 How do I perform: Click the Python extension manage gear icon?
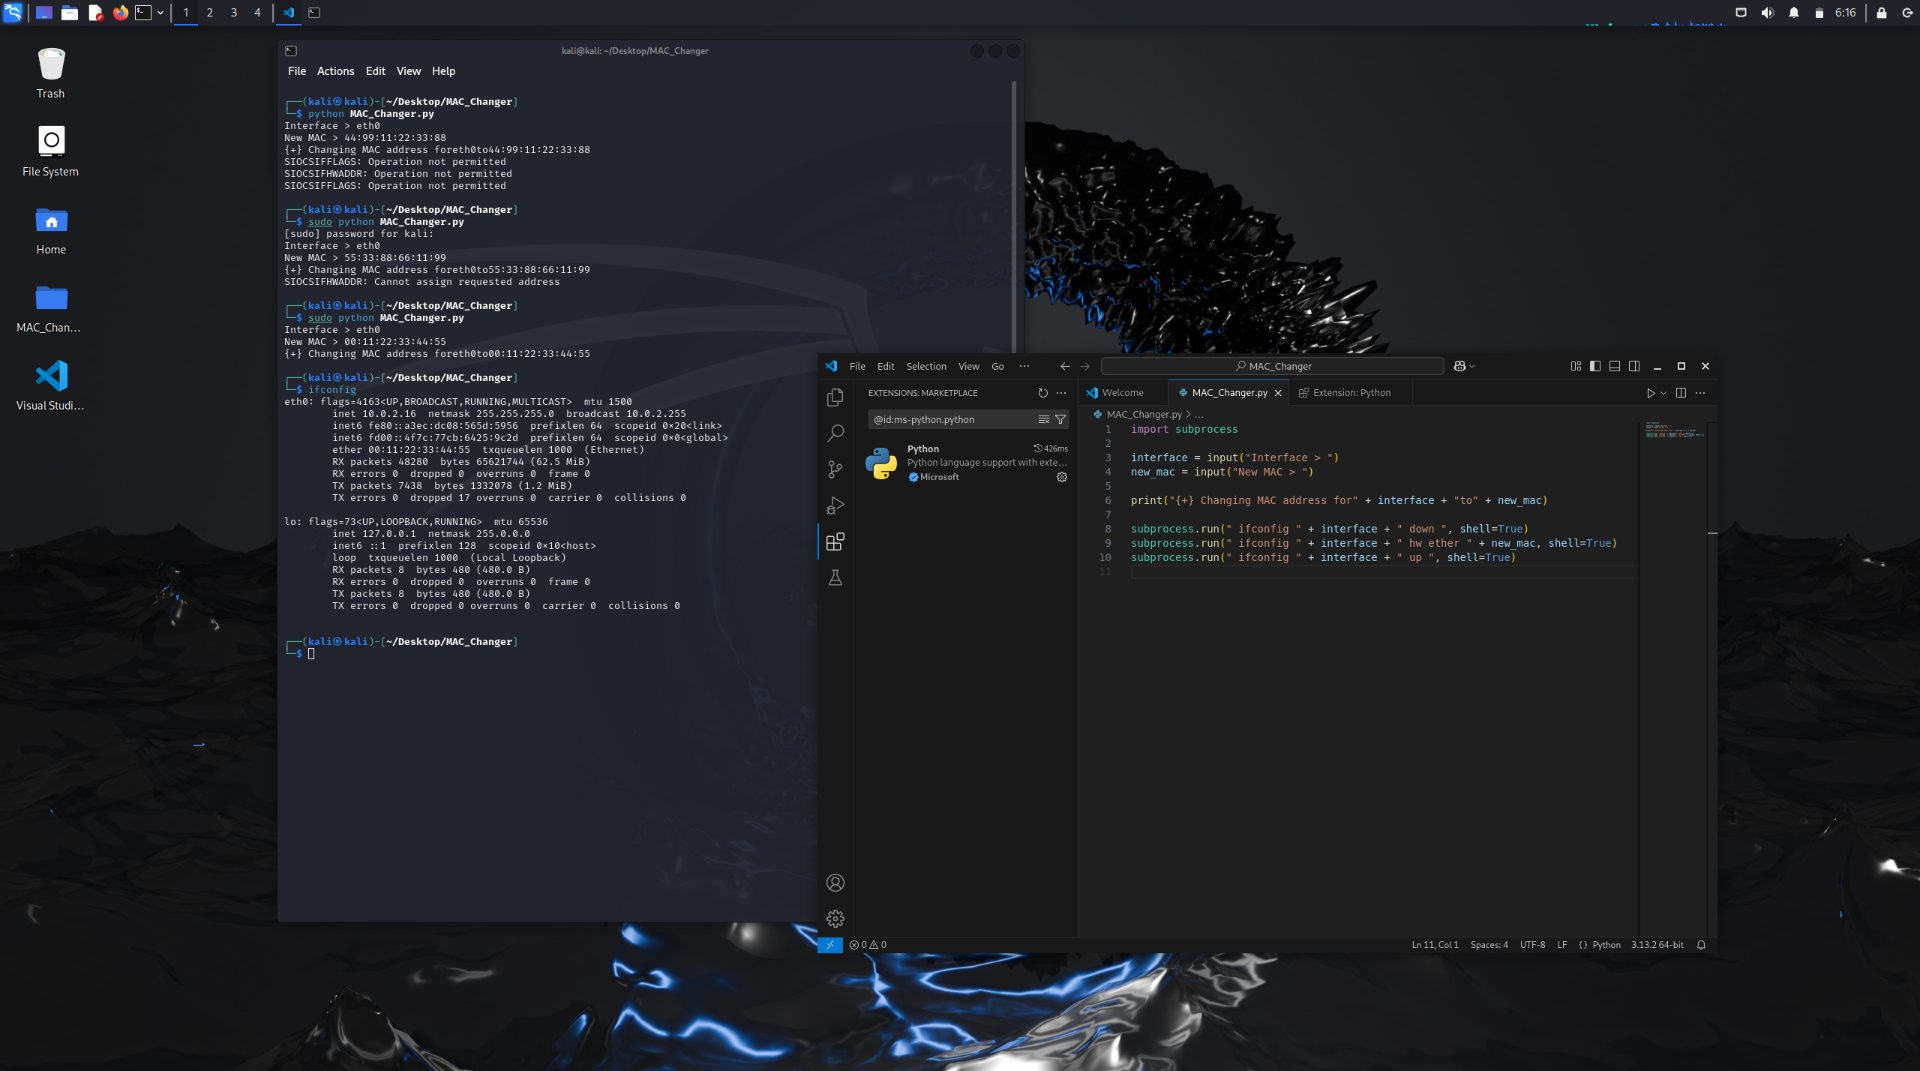coord(1062,477)
